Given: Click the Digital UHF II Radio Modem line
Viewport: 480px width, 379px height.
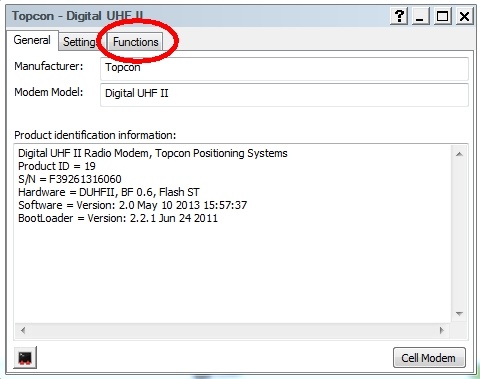Looking at the screenshot, I should pyautogui.click(x=153, y=153).
